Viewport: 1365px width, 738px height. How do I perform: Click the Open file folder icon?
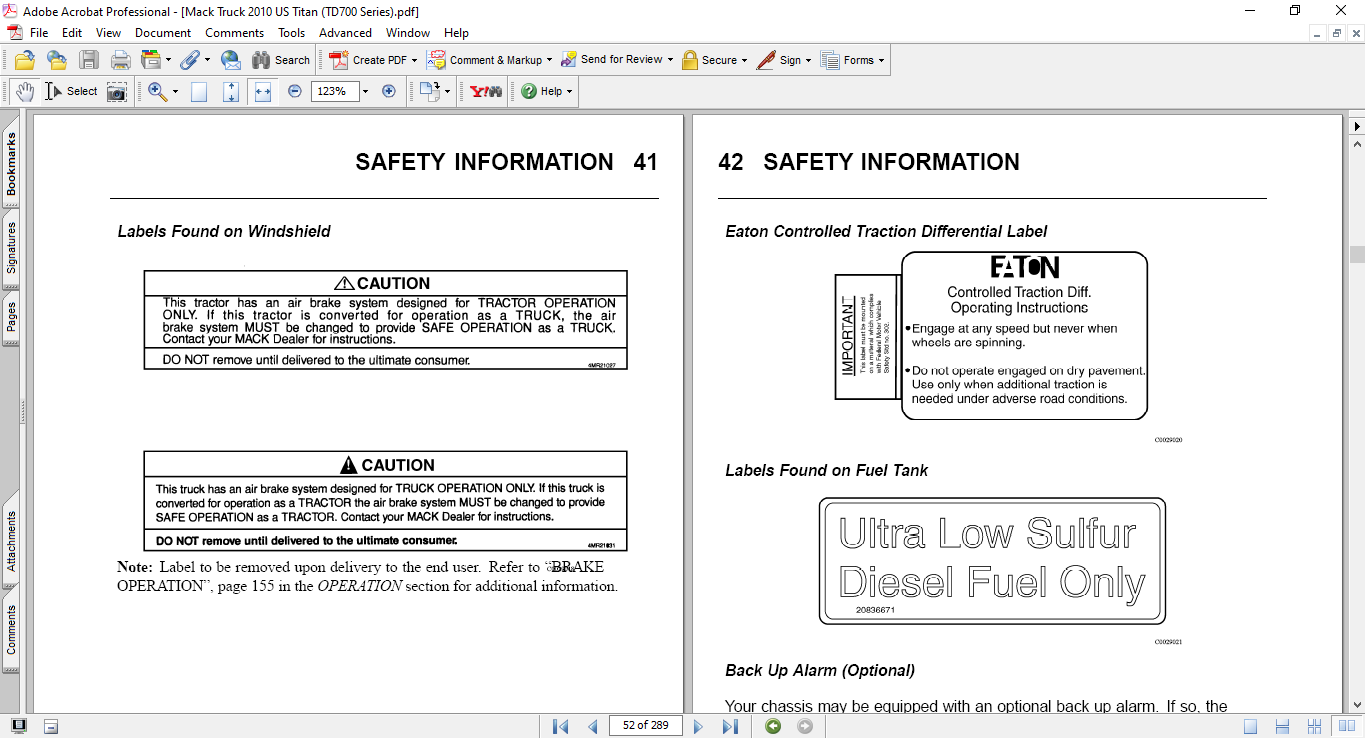[x=25, y=60]
